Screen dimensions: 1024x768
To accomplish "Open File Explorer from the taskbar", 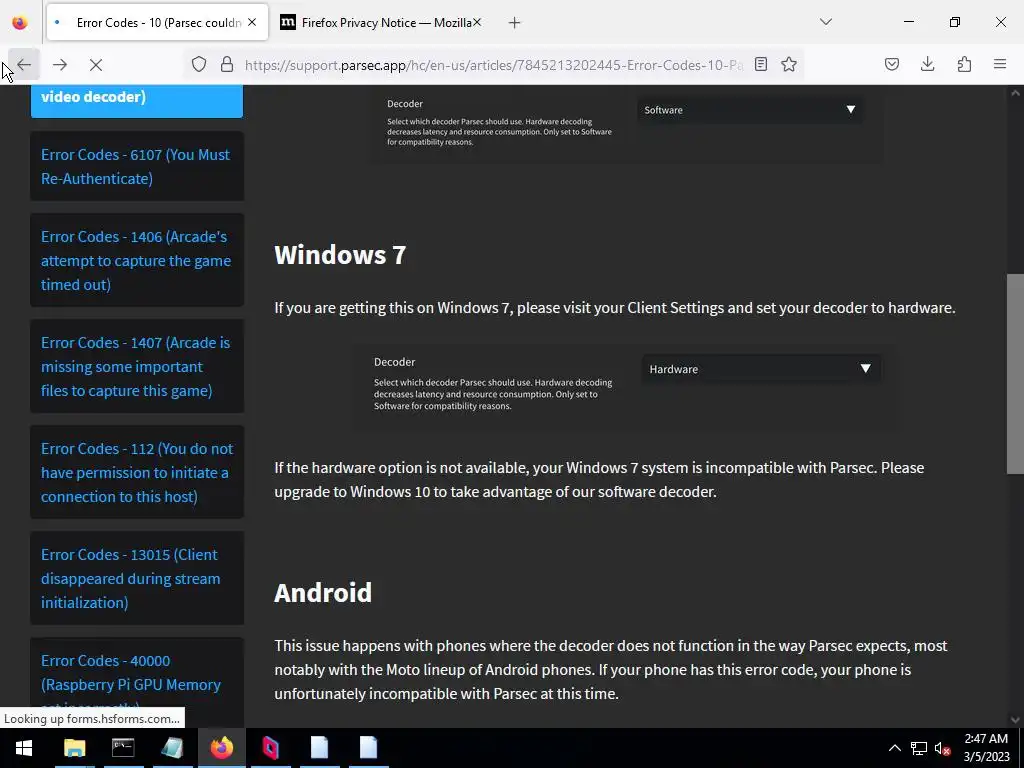I will pyautogui.click(x=74, y=748).
